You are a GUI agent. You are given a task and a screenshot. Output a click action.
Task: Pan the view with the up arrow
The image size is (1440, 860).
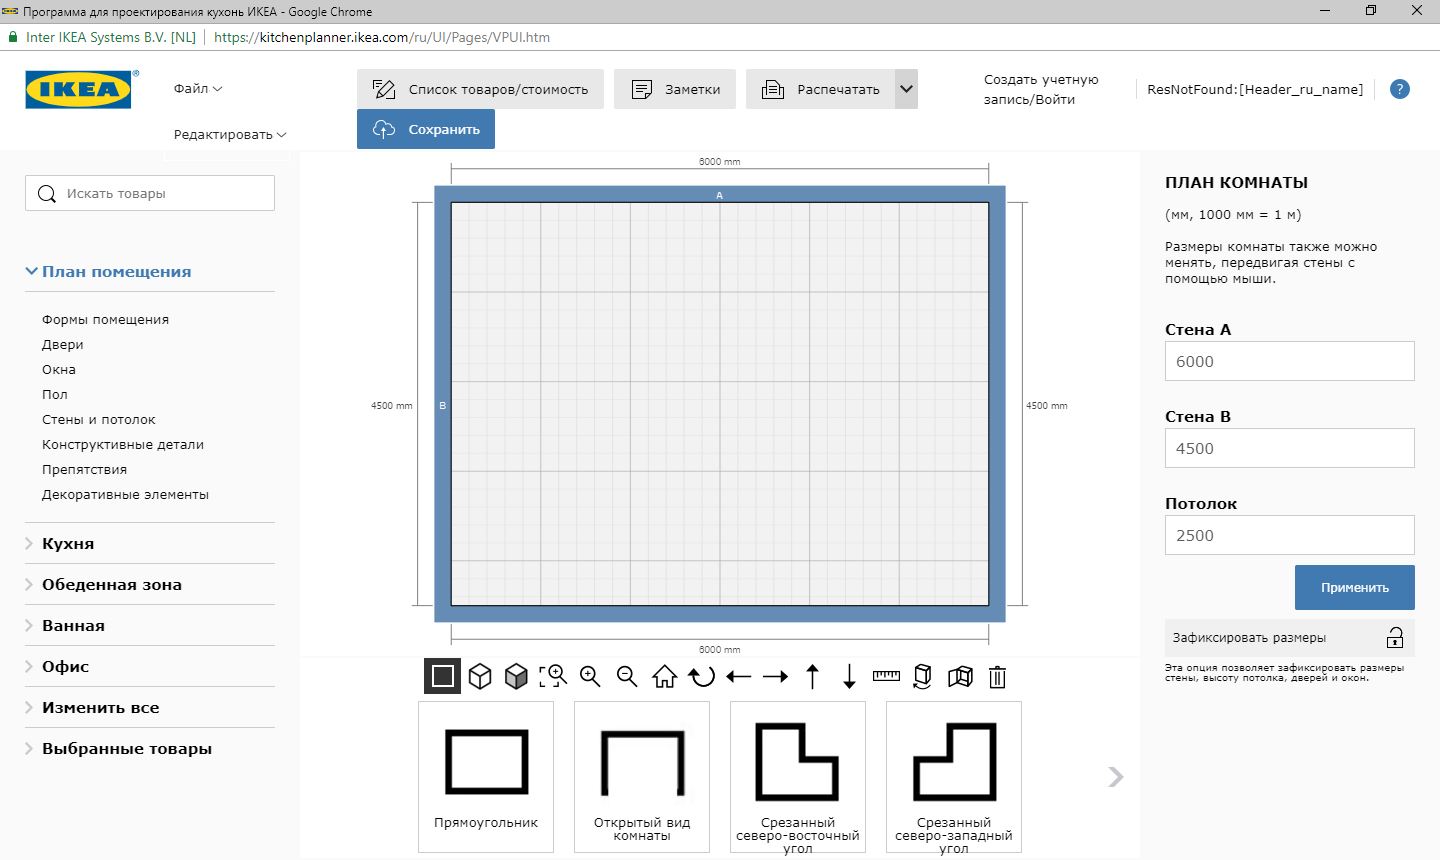click(x=813, y=677)
